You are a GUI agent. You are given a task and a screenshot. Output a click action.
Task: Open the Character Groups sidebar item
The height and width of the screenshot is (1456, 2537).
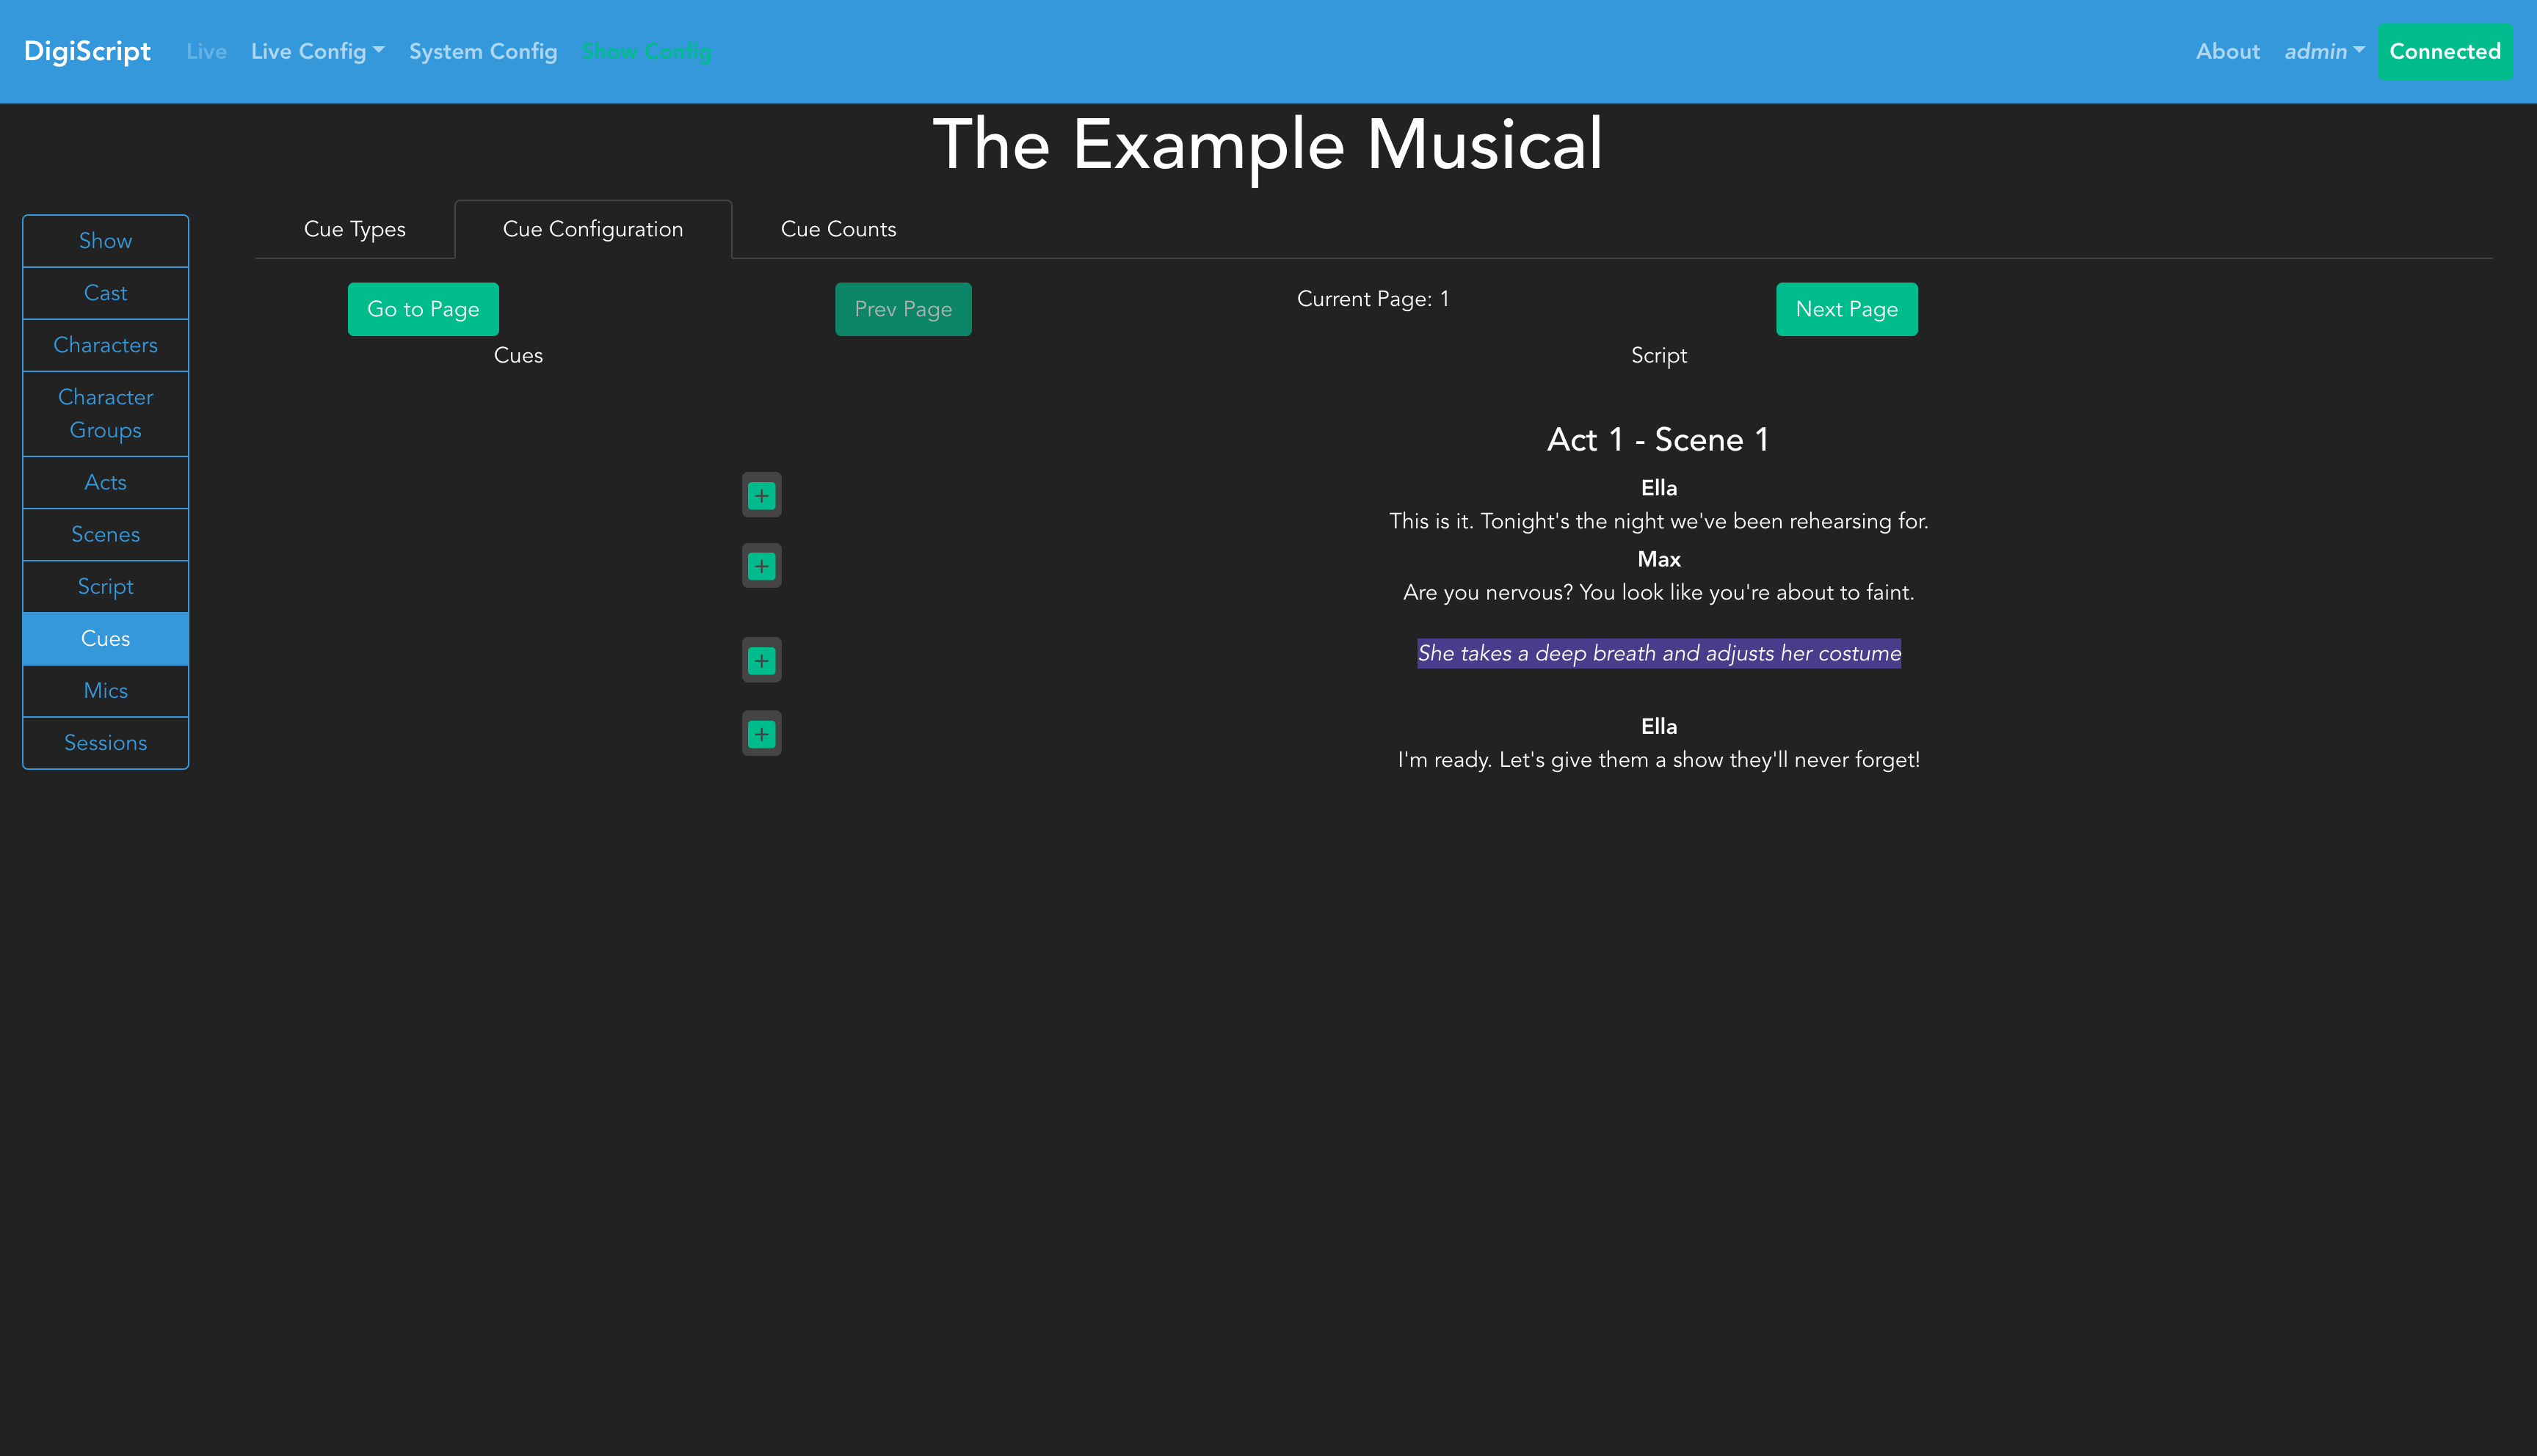click(105, 413)
